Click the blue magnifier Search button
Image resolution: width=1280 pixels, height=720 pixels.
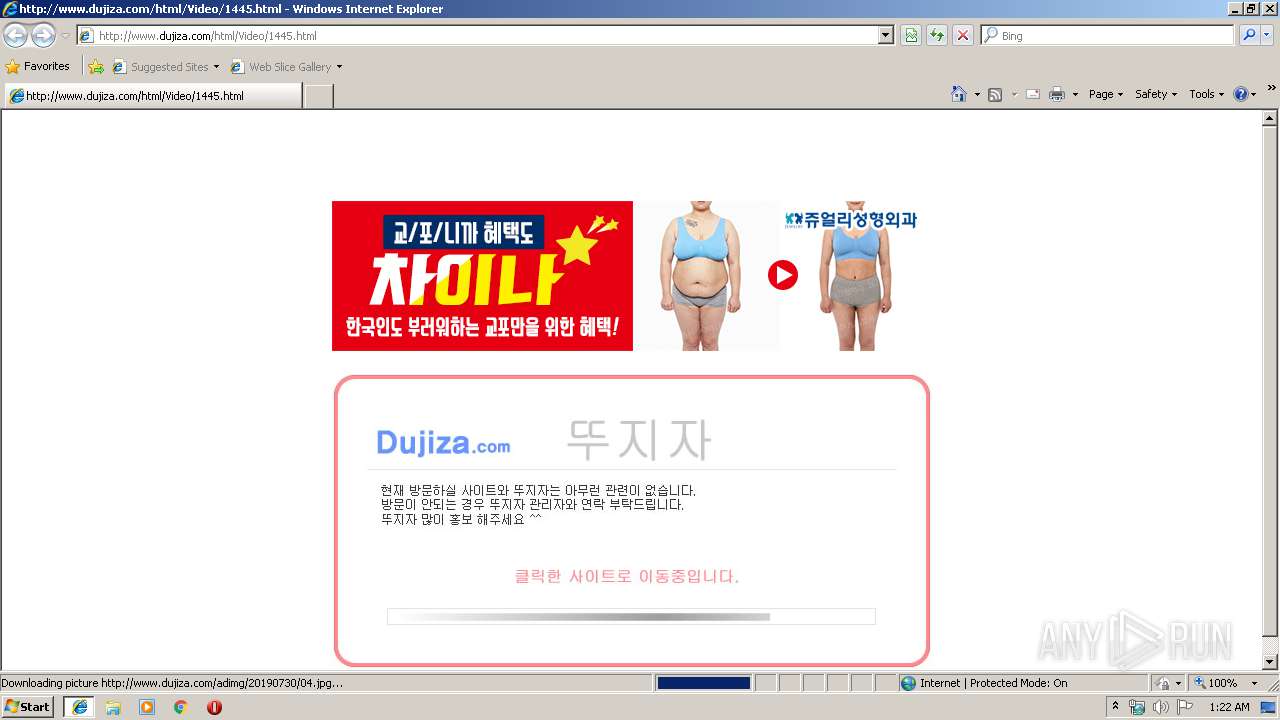coord(1249,36)
